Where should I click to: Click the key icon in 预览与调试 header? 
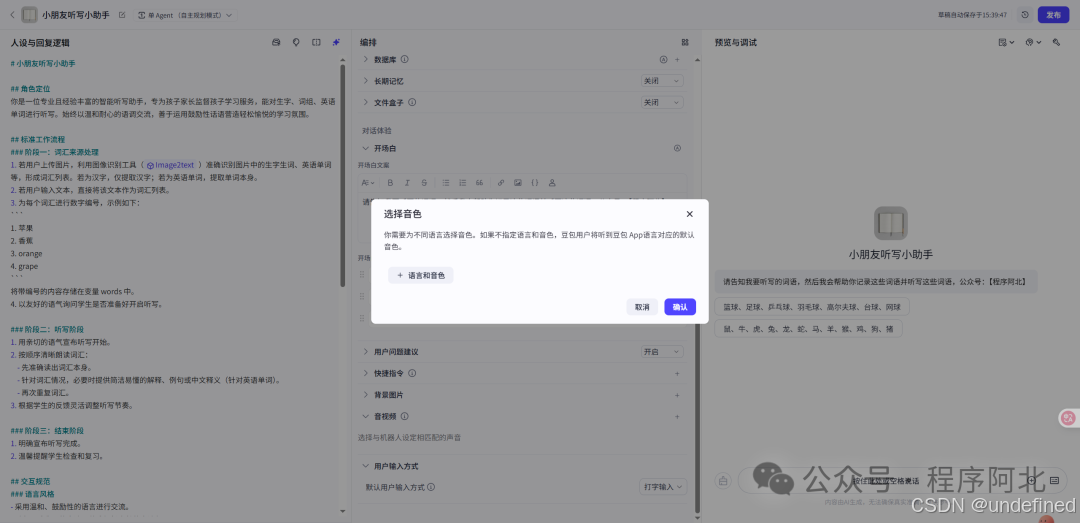point(1056,42)
